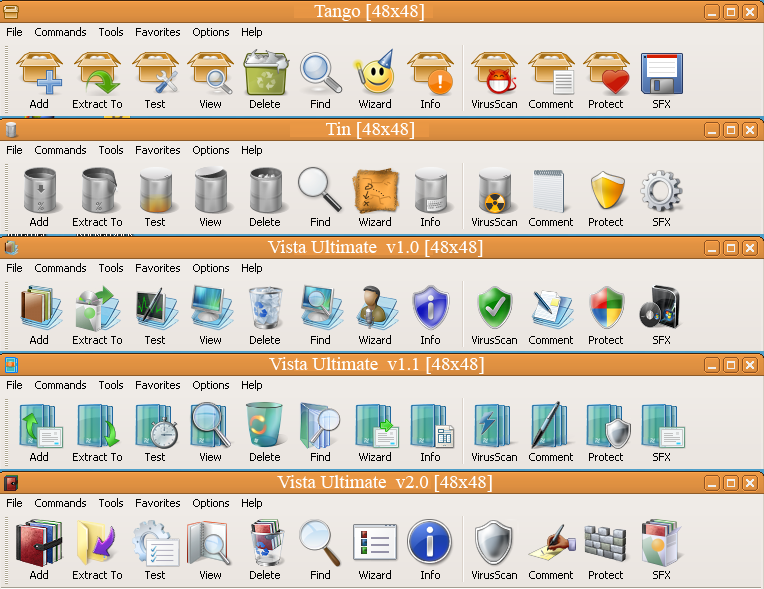Click Tango window title bar app icon
Image resolution: width=764 pixels, height=589 pixels.
point(11,12)
